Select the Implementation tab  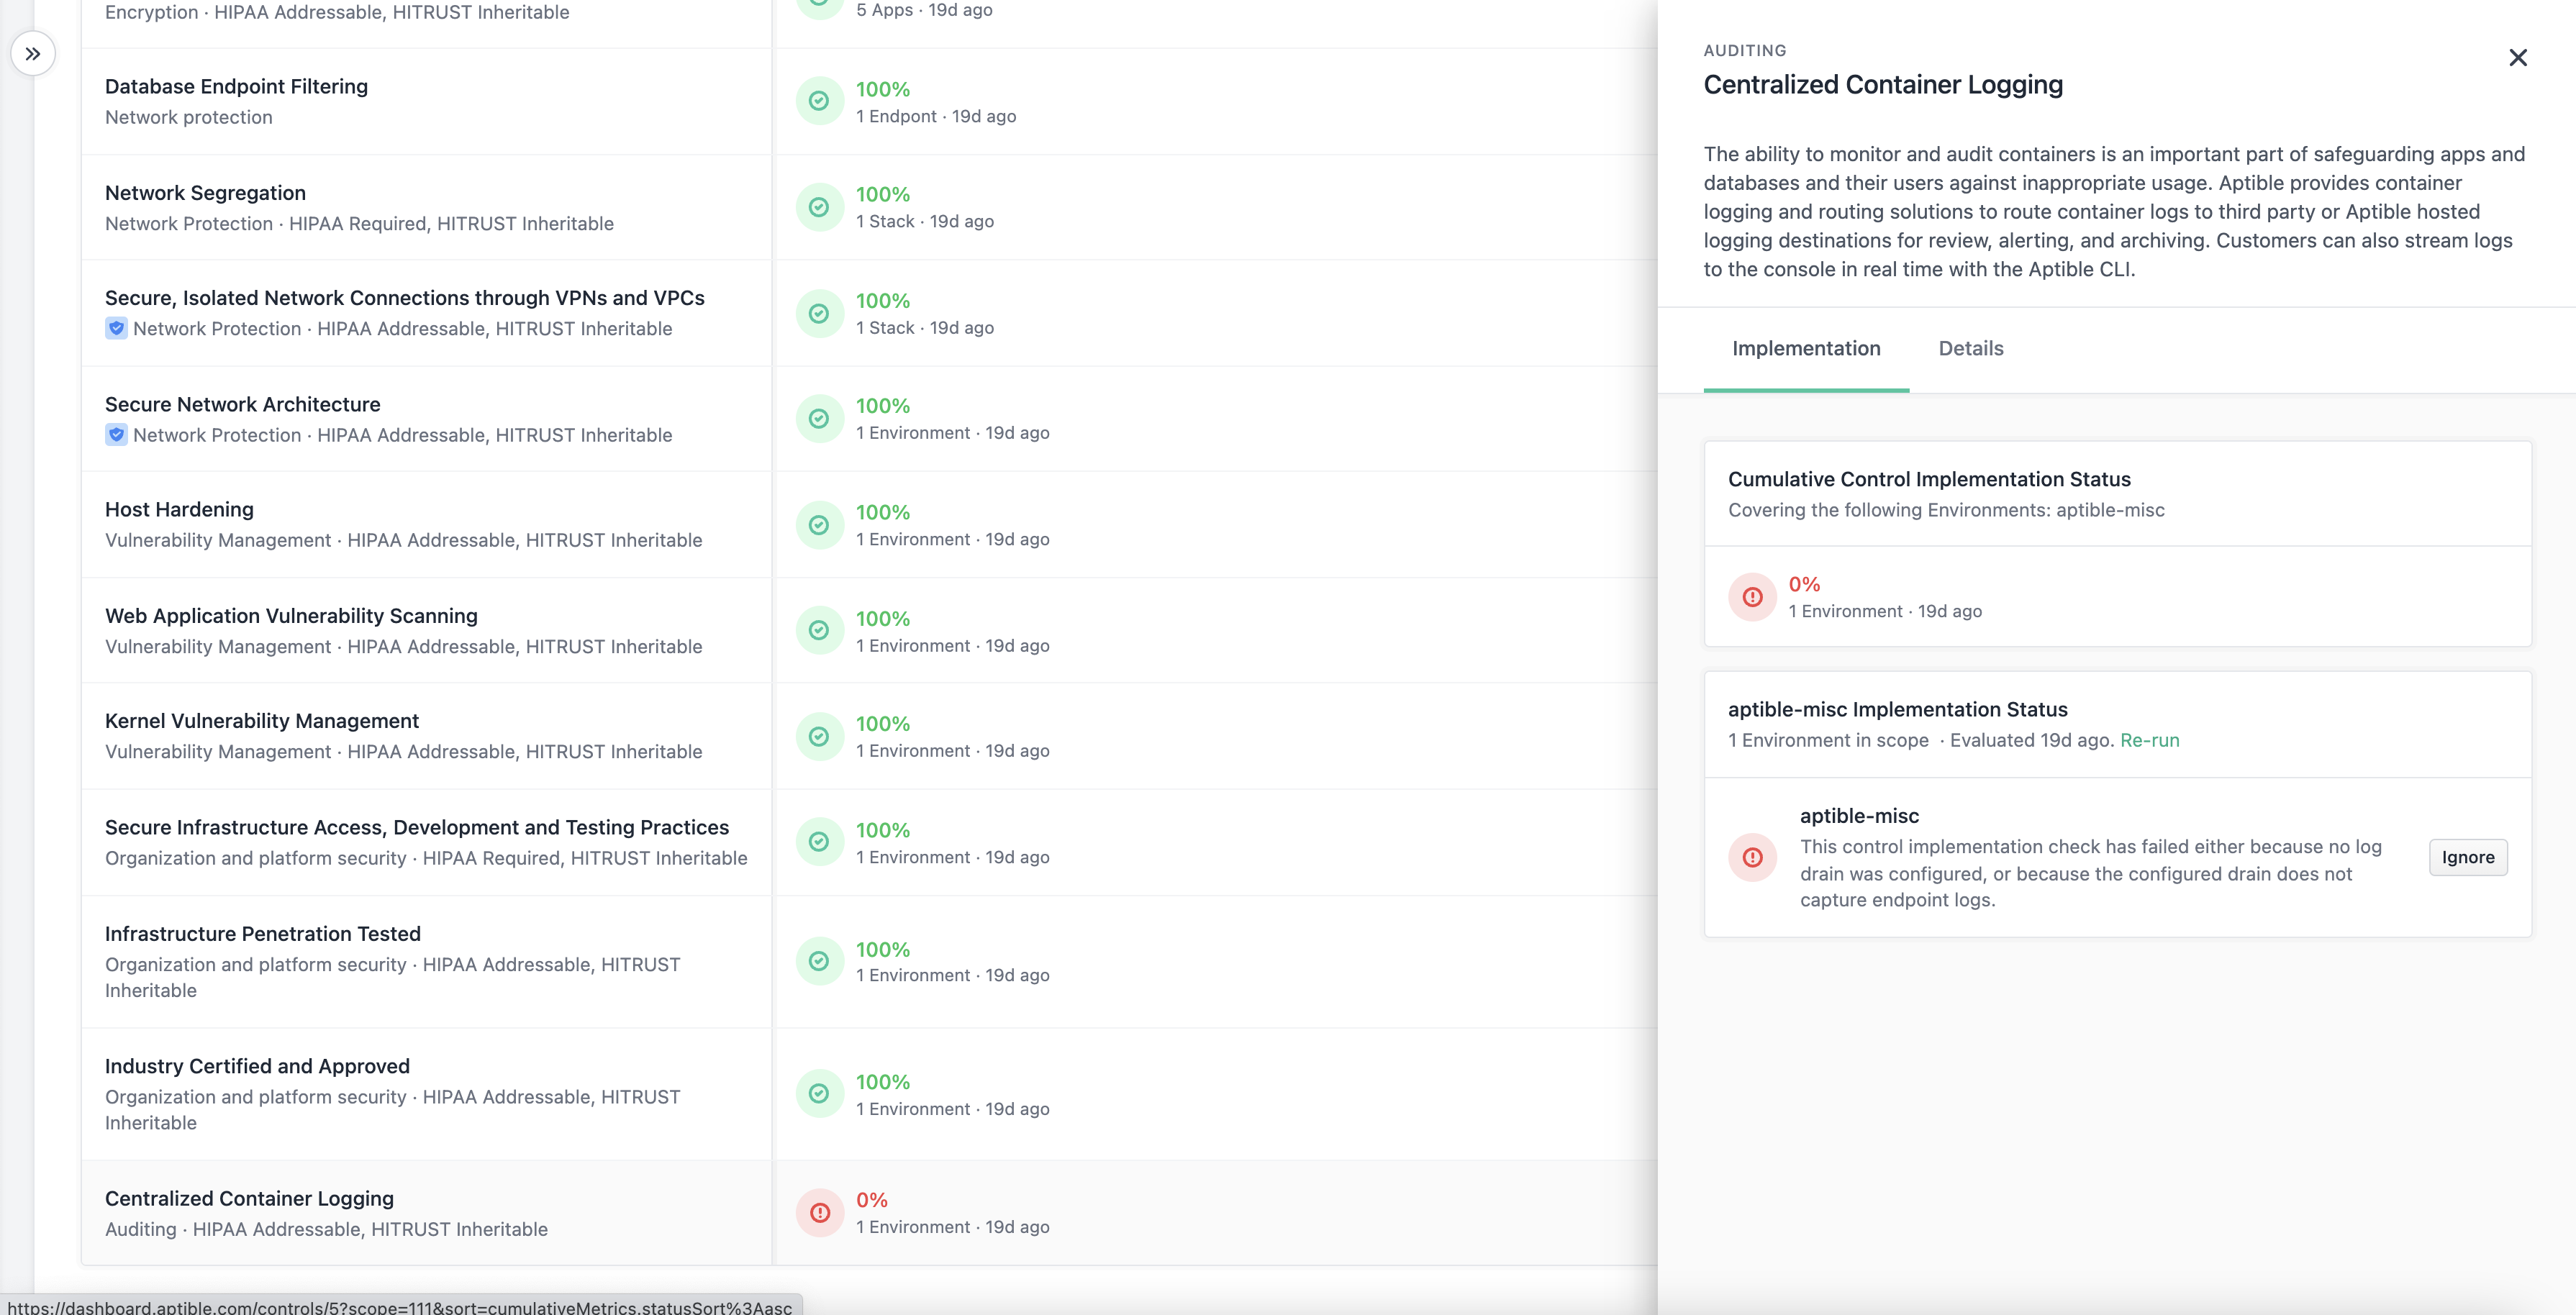click(1805, 348)
